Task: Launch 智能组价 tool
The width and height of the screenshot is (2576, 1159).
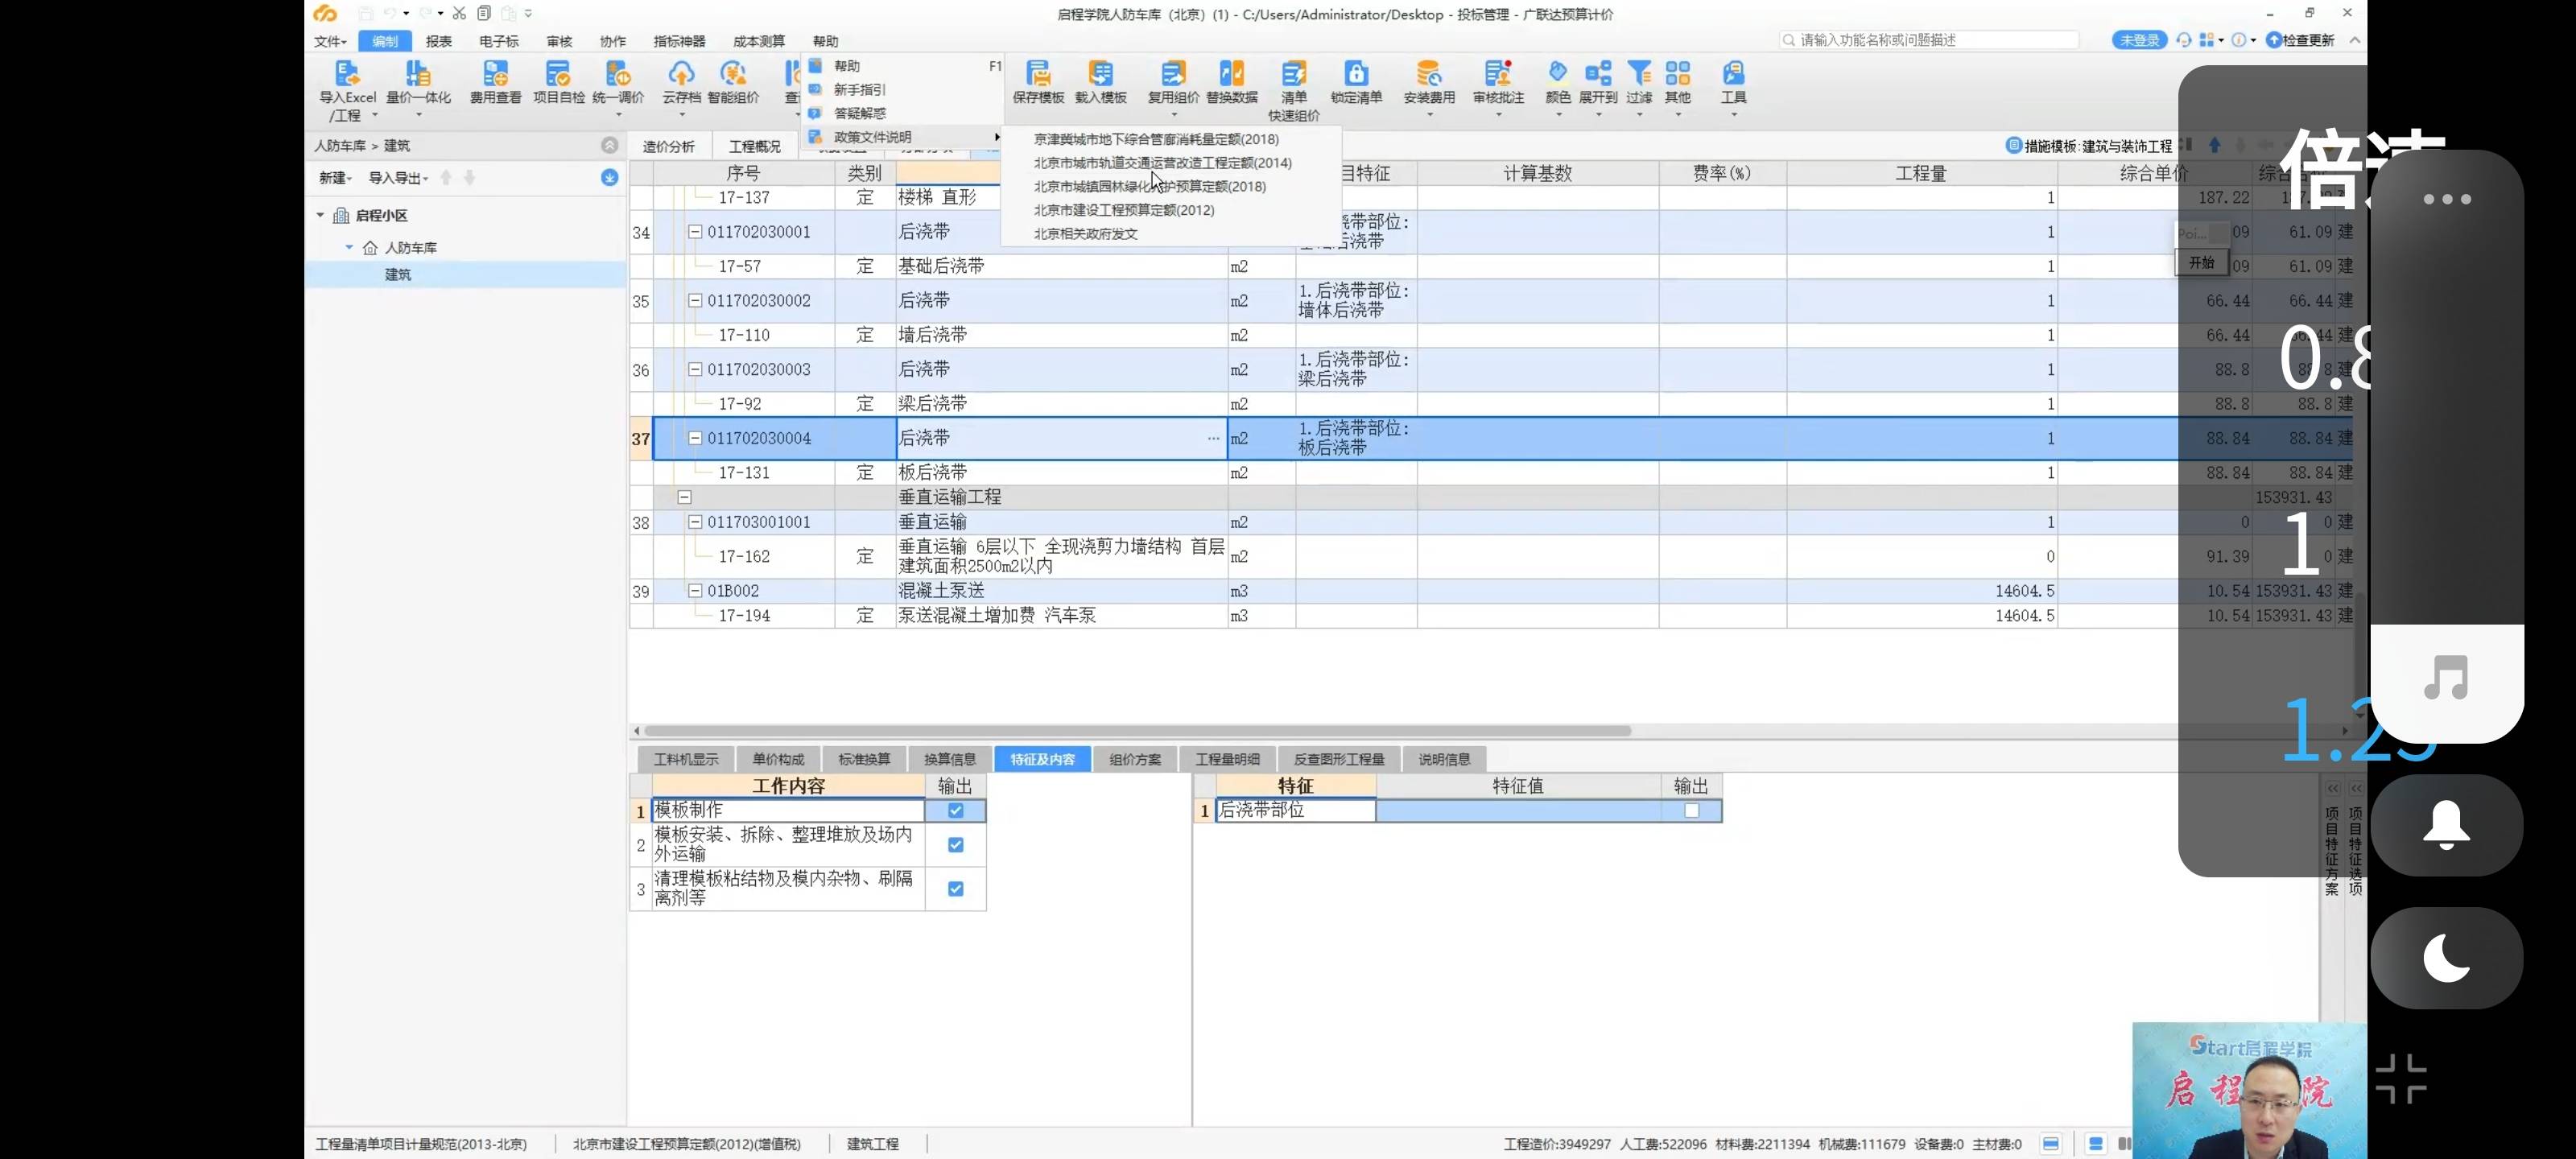Action: [x=733, y=82]
